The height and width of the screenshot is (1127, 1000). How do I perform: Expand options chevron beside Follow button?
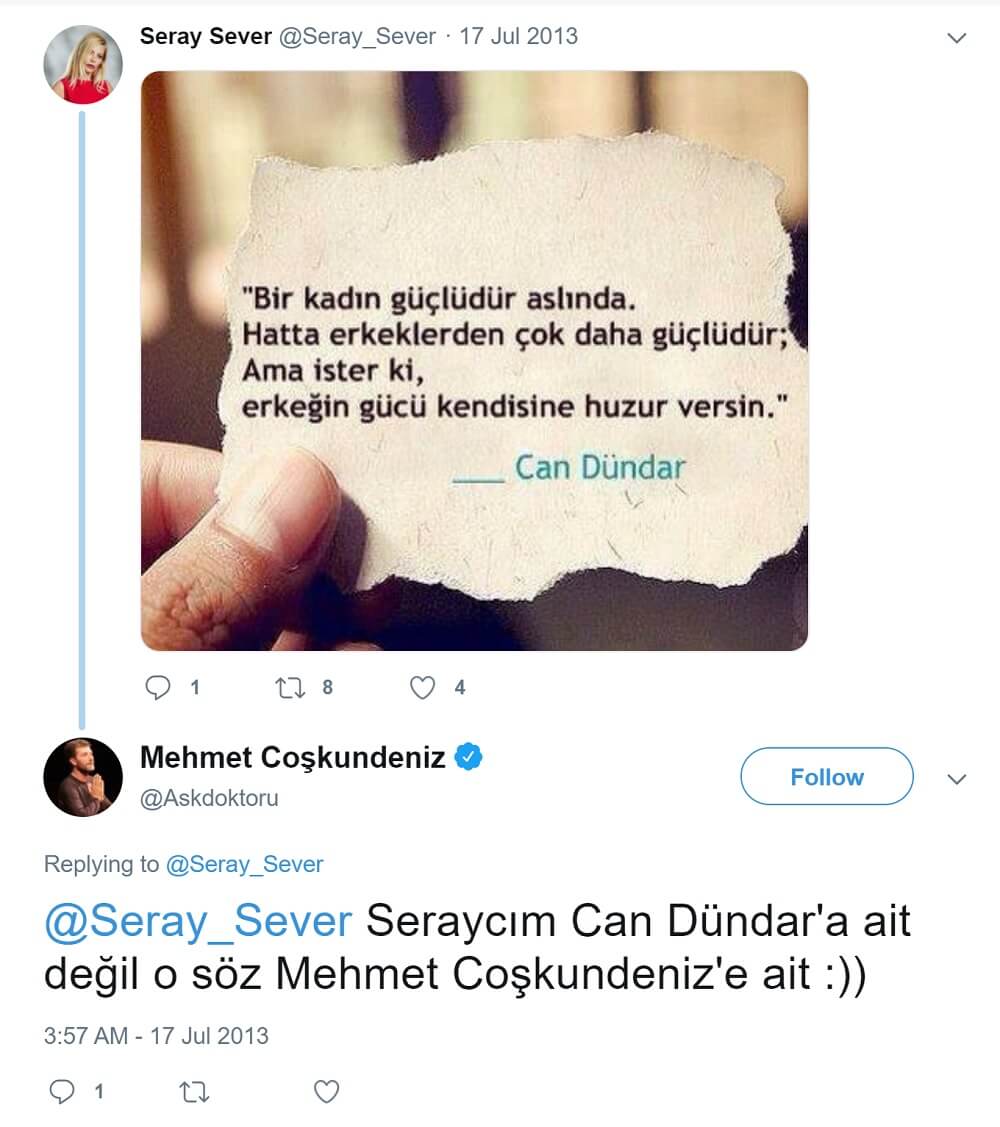click(x=956, y=779)
